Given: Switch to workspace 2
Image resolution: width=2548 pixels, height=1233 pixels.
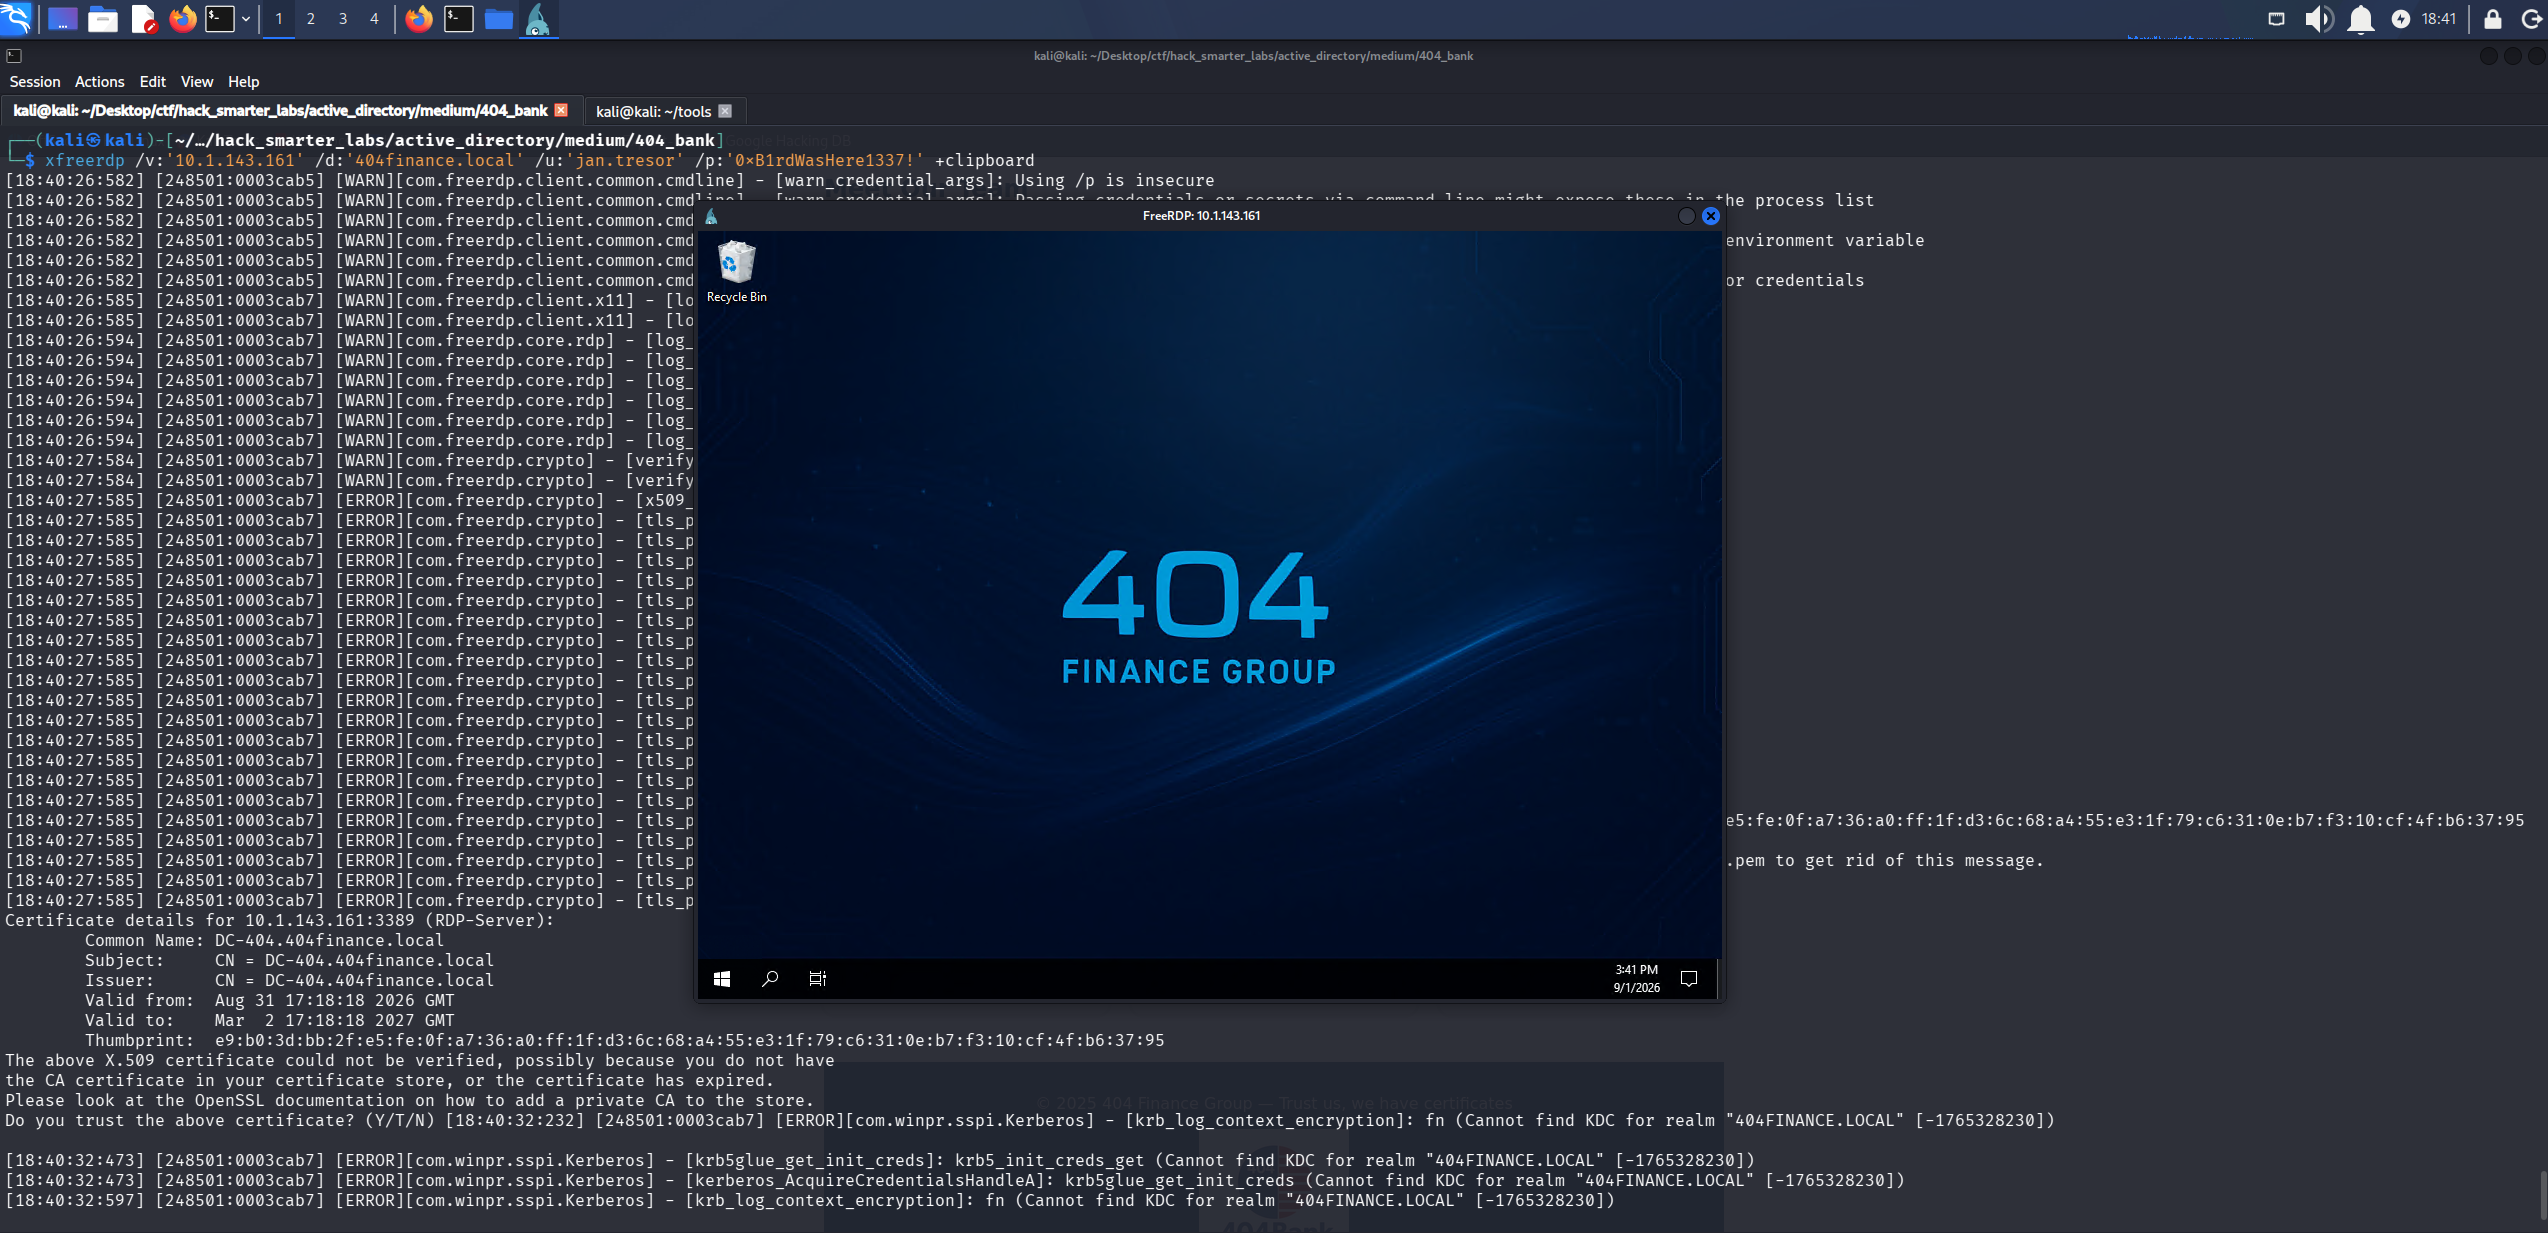Looking at the screenshot, I should point(311,19).
